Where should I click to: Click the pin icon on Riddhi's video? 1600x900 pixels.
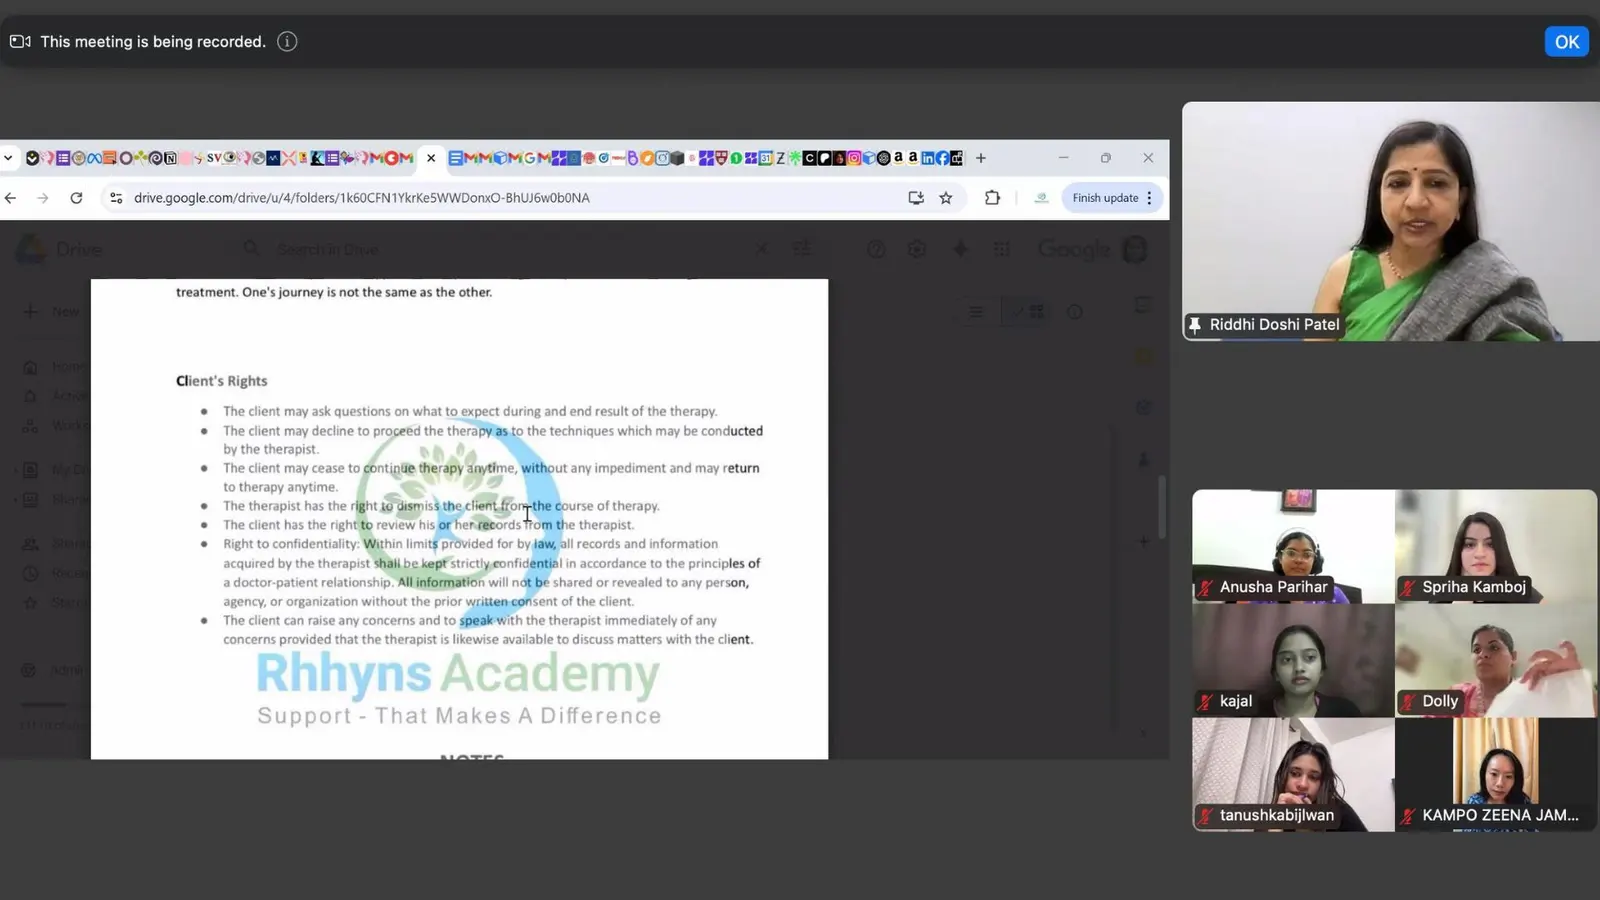(x=1195, y=325)
